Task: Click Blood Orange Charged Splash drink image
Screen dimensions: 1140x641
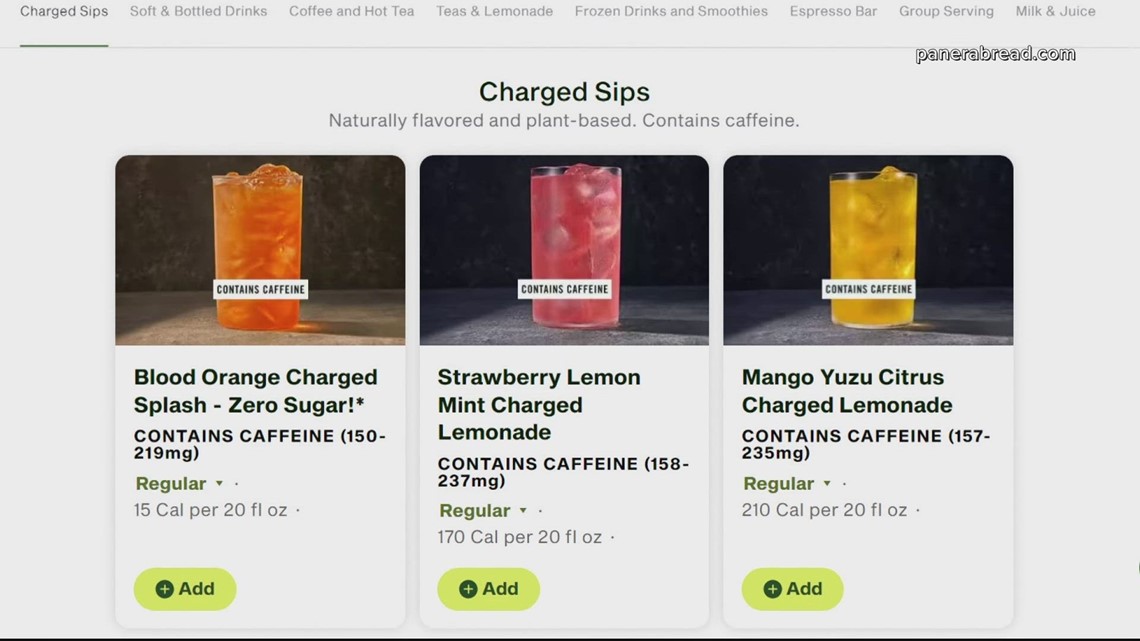Action: click(260, 250)
